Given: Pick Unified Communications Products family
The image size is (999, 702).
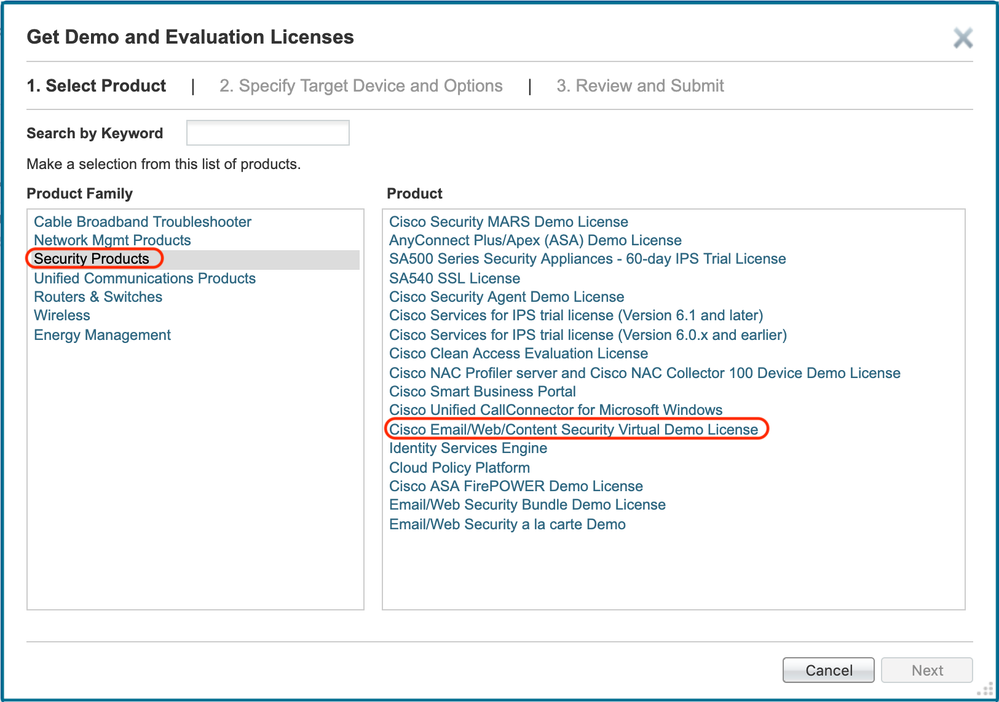Looking at the screenshot, I should point(145,278).
